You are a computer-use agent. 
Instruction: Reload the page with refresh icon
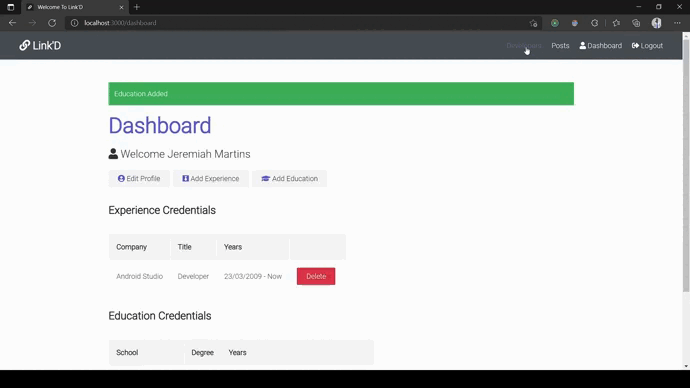click(x=52, y=23)
